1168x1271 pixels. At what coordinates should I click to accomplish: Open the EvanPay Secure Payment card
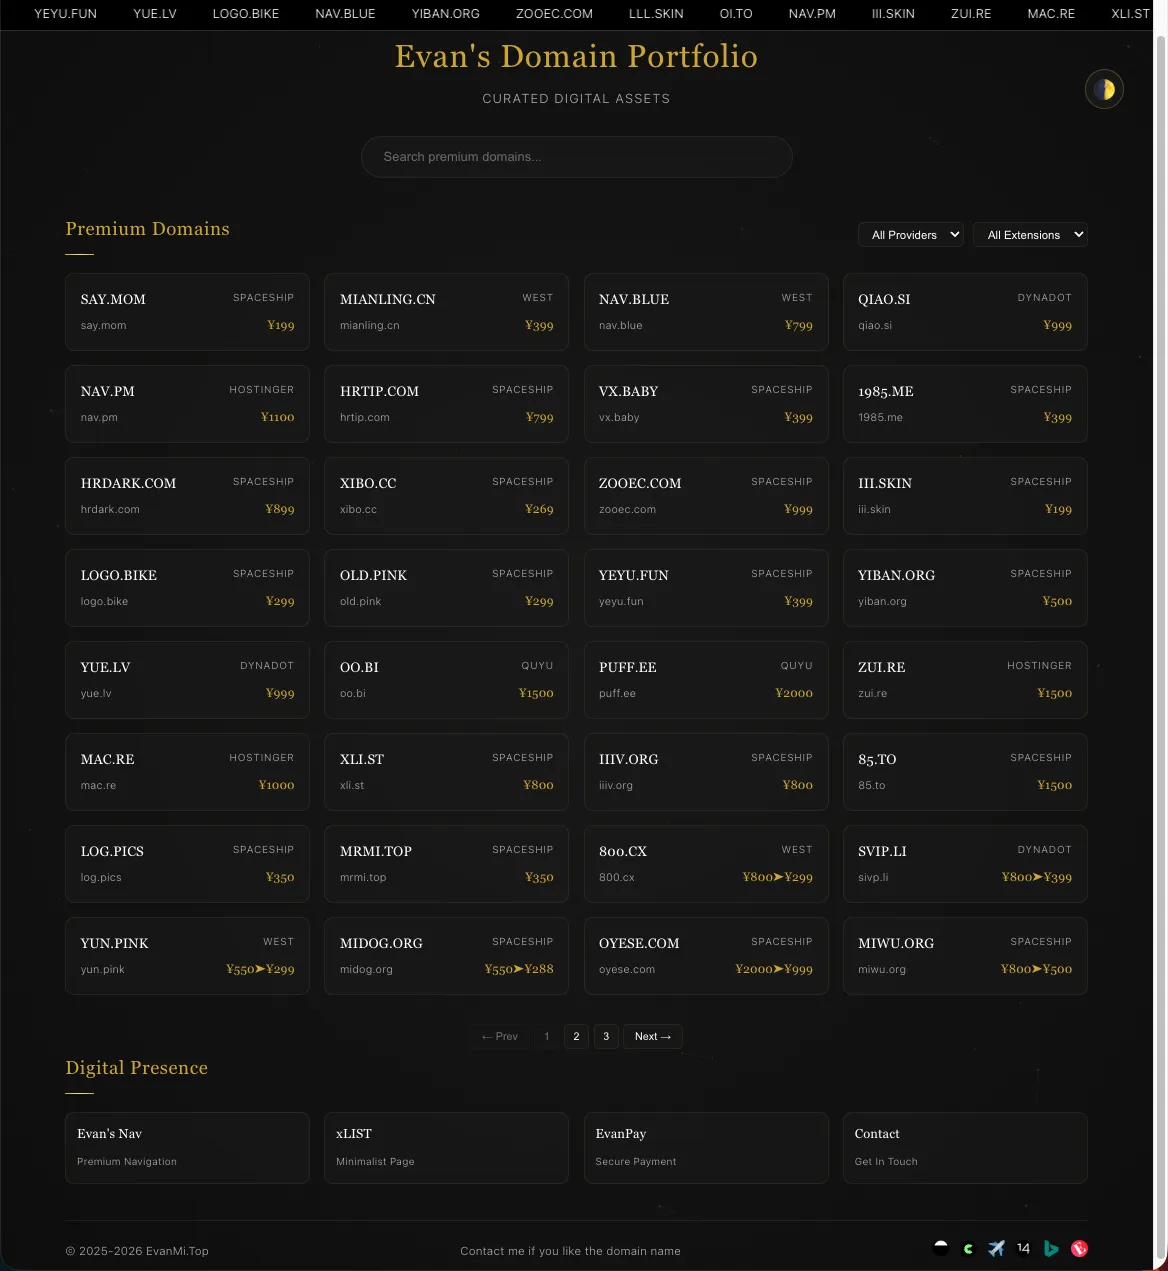706,1147
